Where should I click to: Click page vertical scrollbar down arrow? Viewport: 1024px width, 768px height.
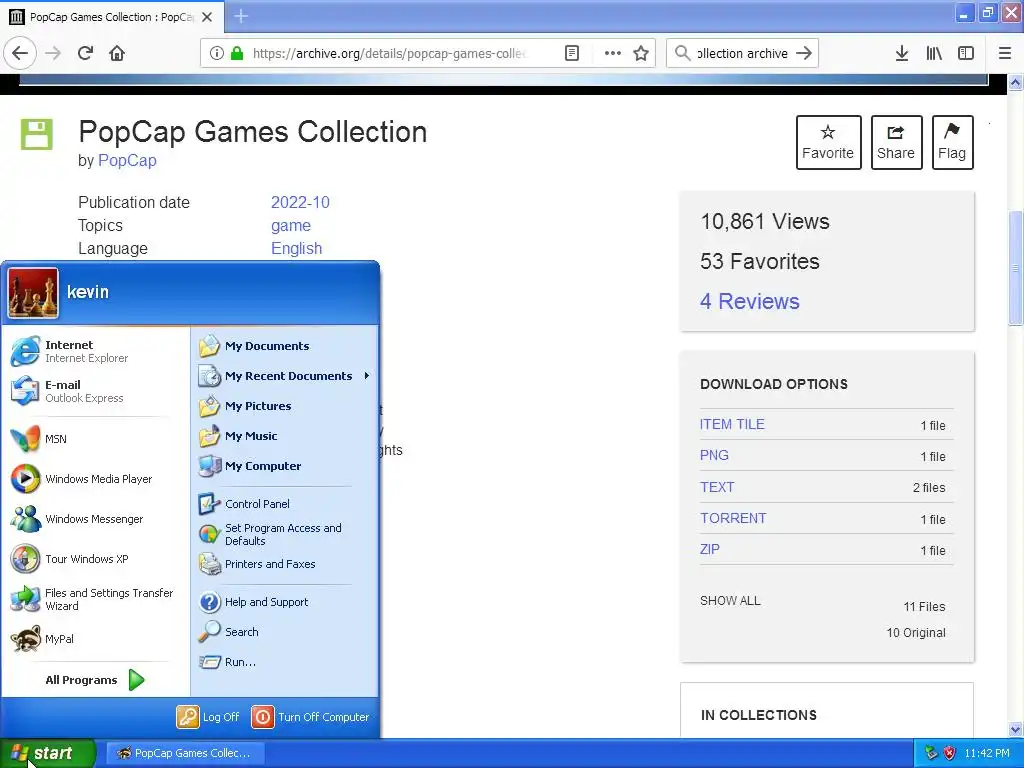click(1015, 729)
